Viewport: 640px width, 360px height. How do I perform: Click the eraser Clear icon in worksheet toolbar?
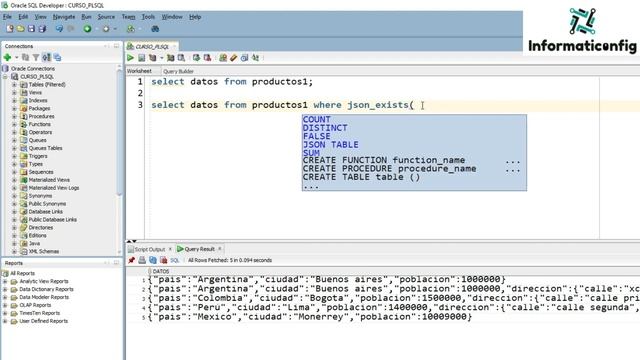point(233,58)
